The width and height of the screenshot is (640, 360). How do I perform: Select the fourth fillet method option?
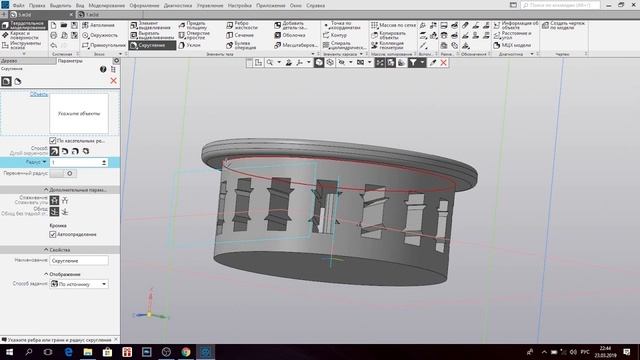pyautogui.click(x=86, y=151)
